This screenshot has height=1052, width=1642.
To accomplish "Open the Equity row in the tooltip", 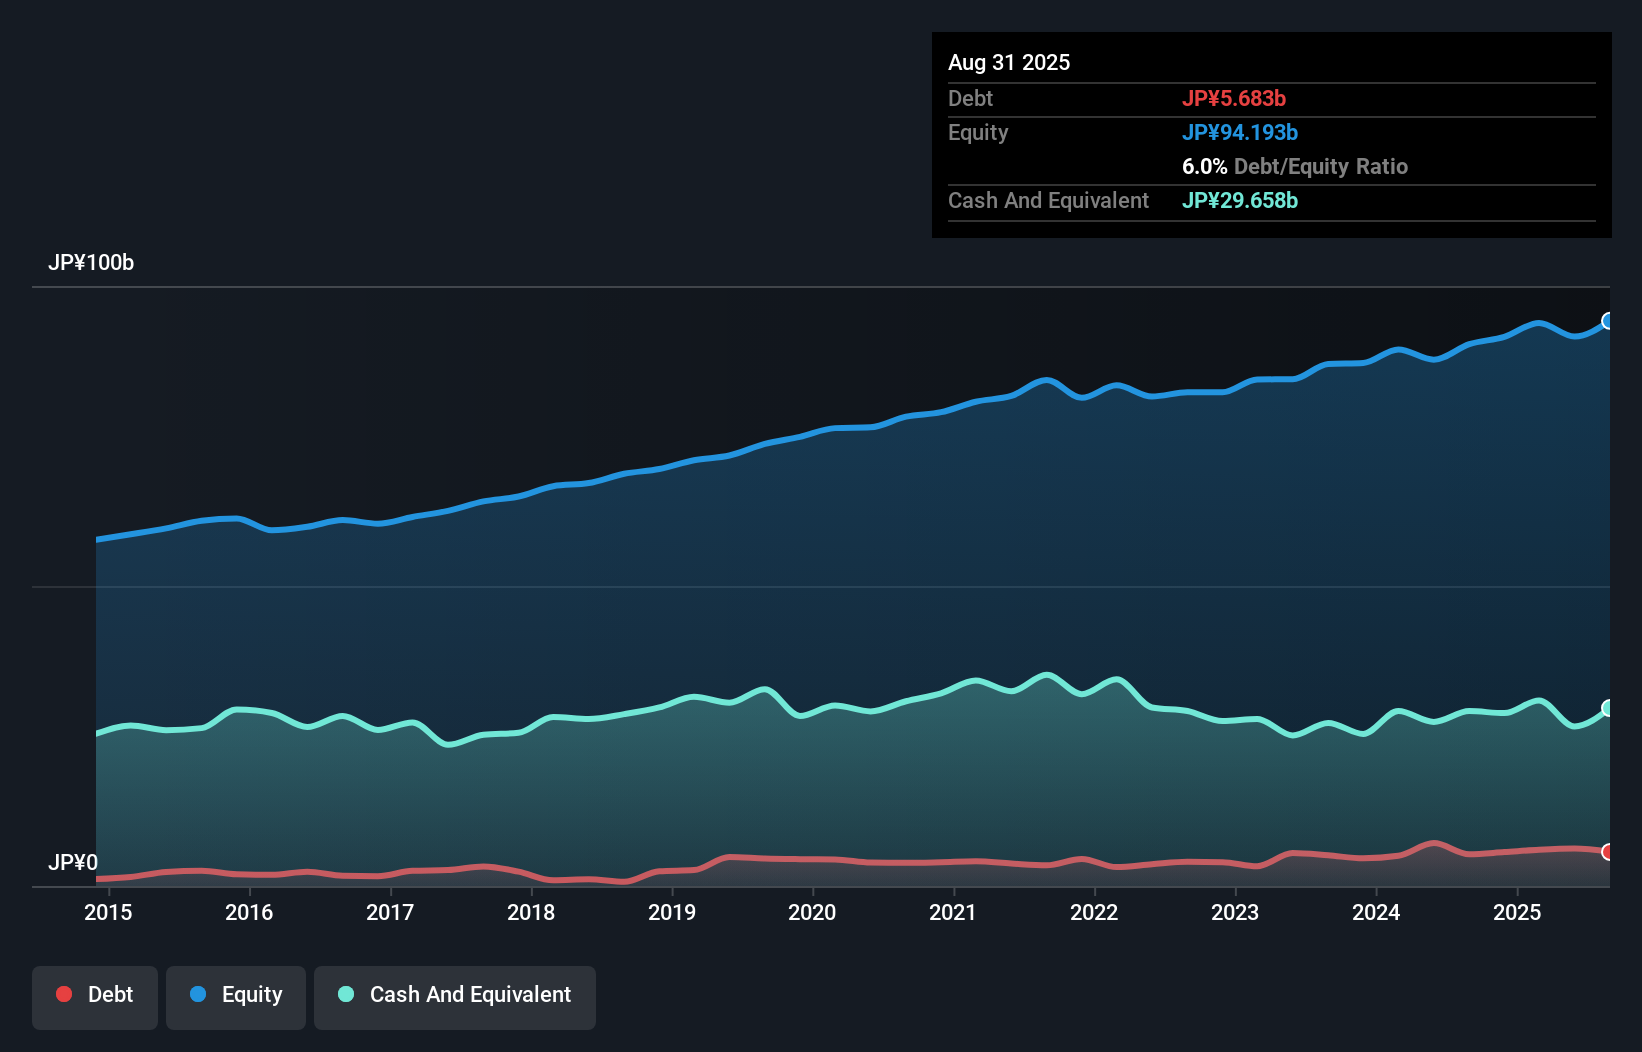I will coord(977,132).
